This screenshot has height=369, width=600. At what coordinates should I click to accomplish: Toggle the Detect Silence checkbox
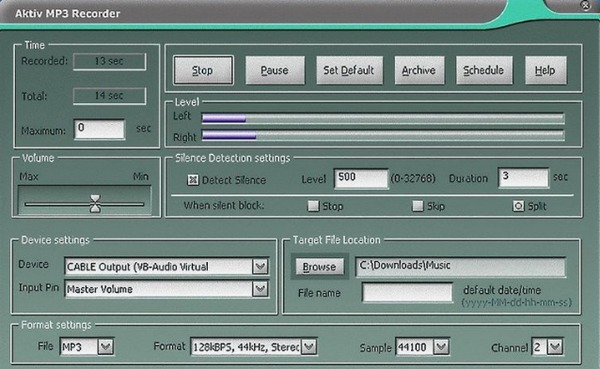193,180
